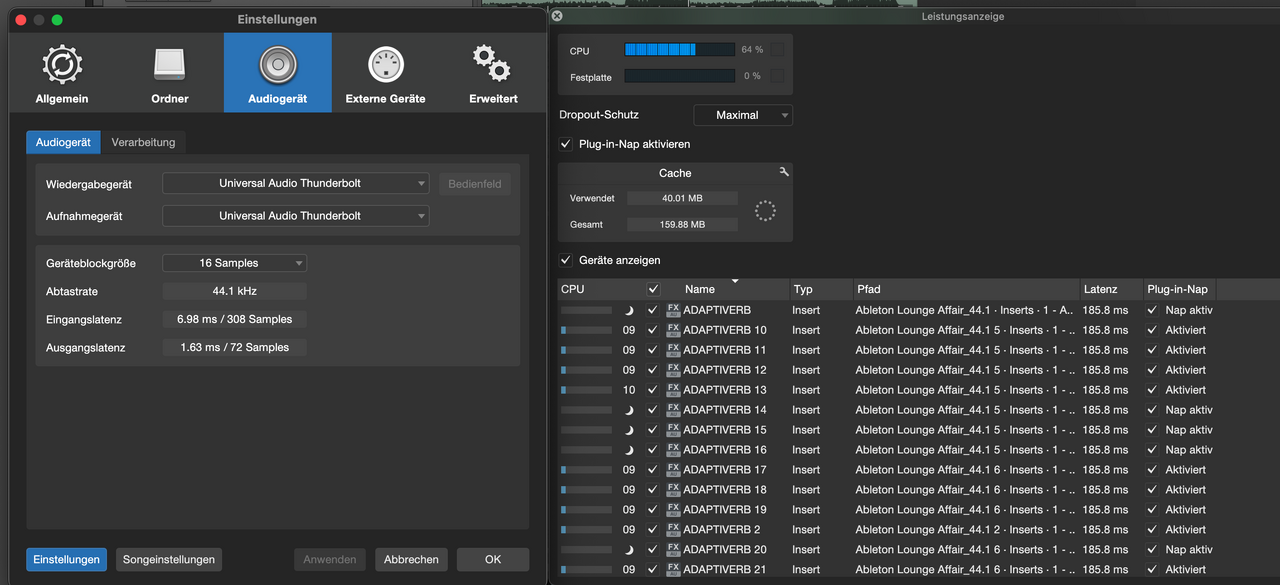This screenshot has height=585, width=1280.
Task: Open the Aufnahmegerät dropdown
Action: pos(296,216)
